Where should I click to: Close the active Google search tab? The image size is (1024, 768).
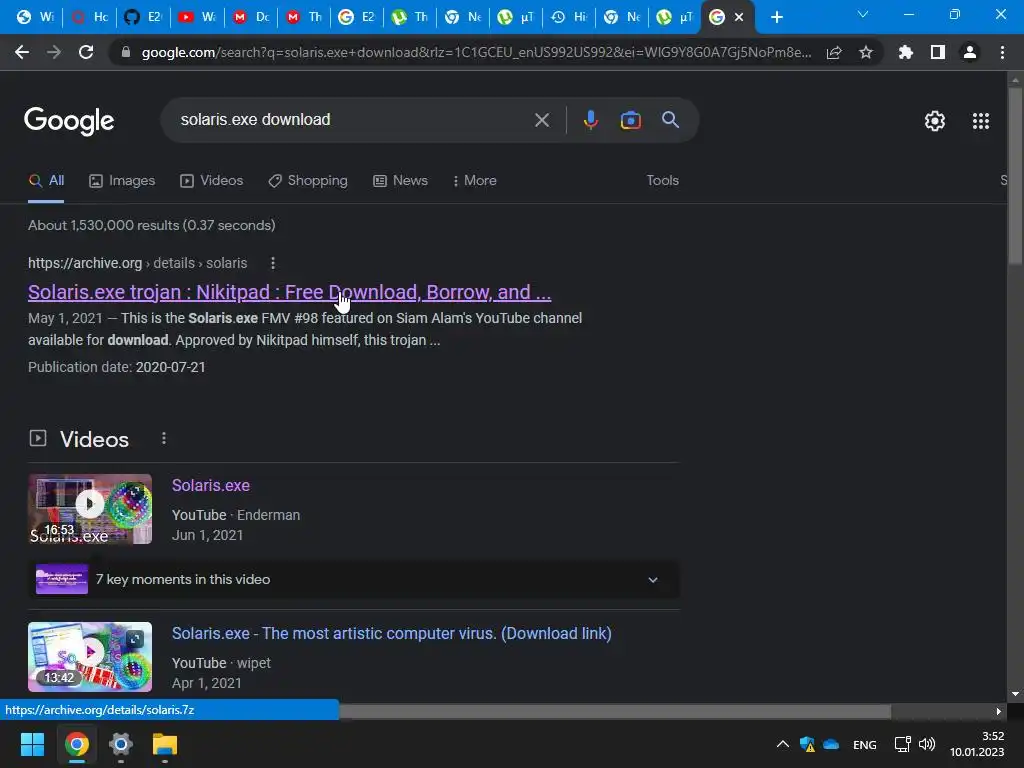(739, 17)
